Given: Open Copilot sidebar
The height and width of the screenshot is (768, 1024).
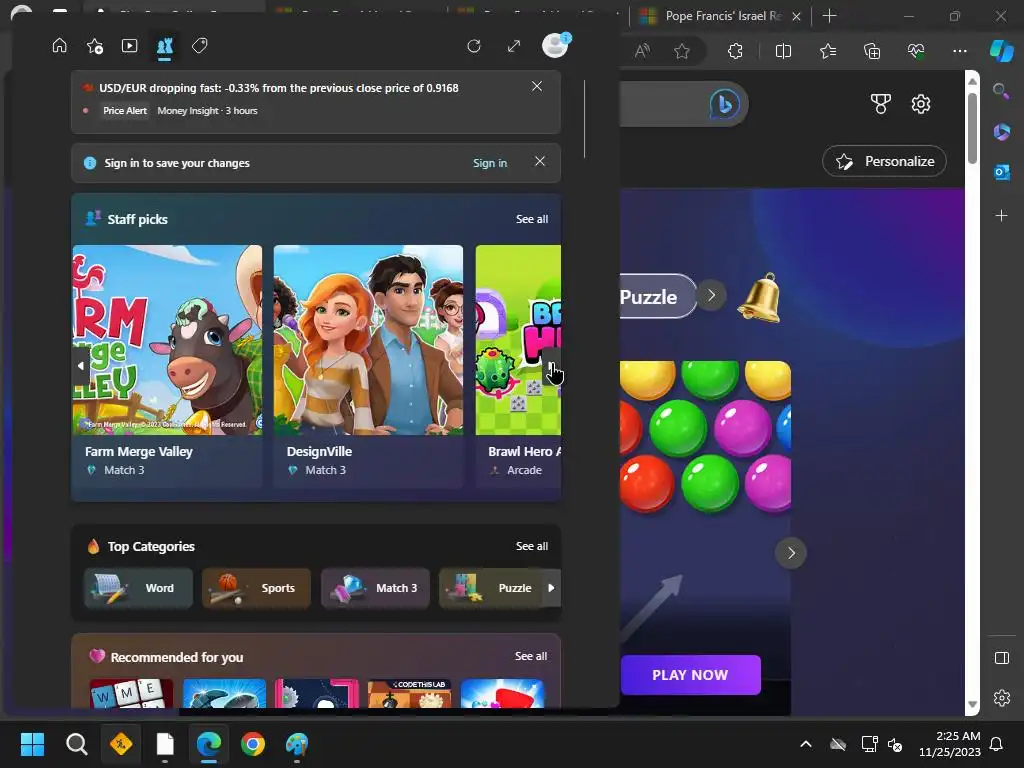Looking at the screenshot, I should pos(1001,51).
